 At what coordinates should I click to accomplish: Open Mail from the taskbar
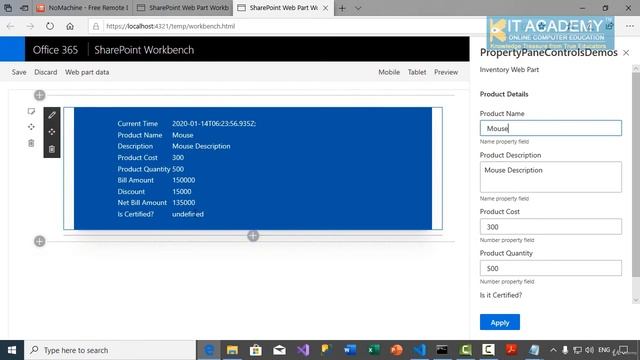pos(280,350)
